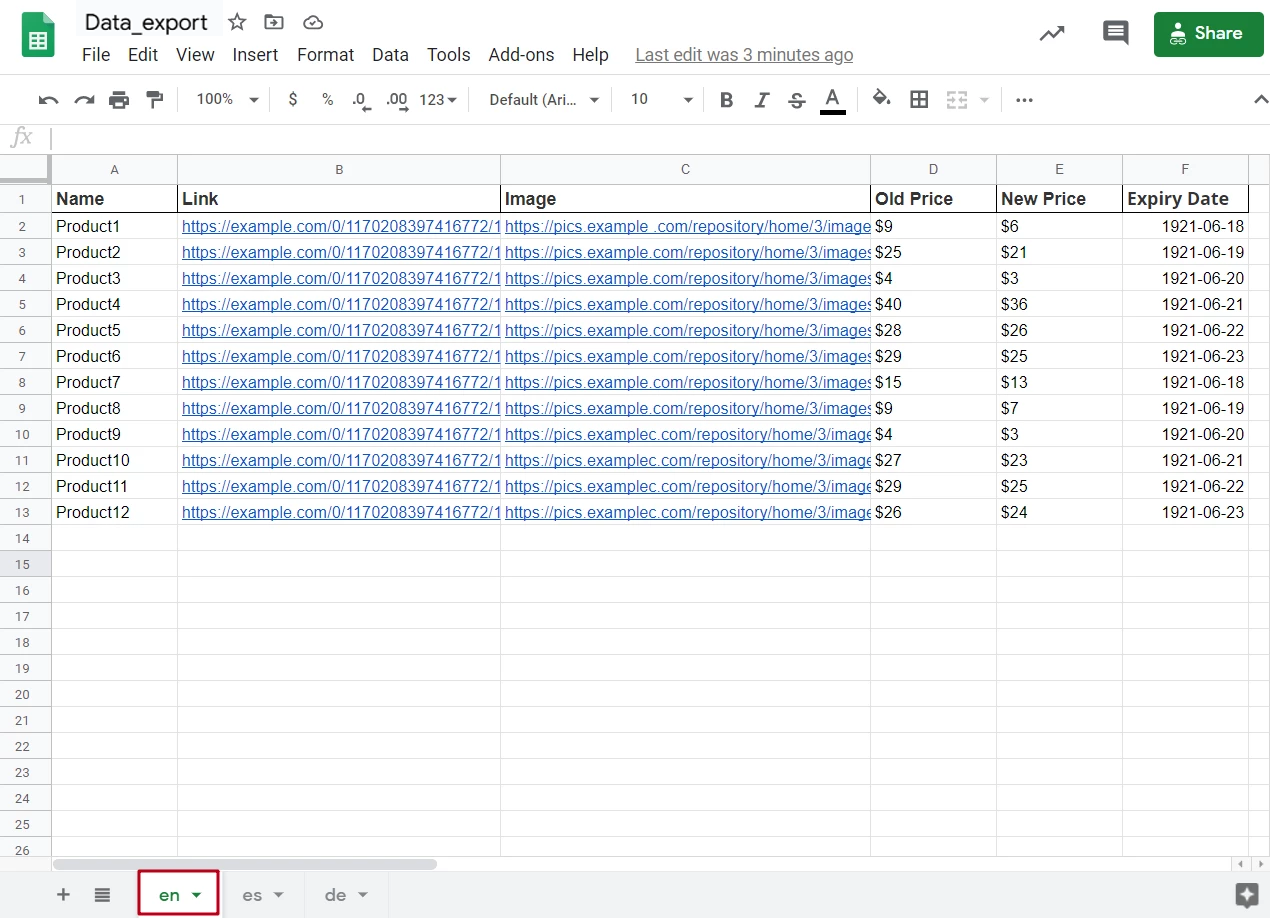The height and width of the screenshot is (918, 1270).
Task: Activate the paint format tool
Action: click(154, 100)
